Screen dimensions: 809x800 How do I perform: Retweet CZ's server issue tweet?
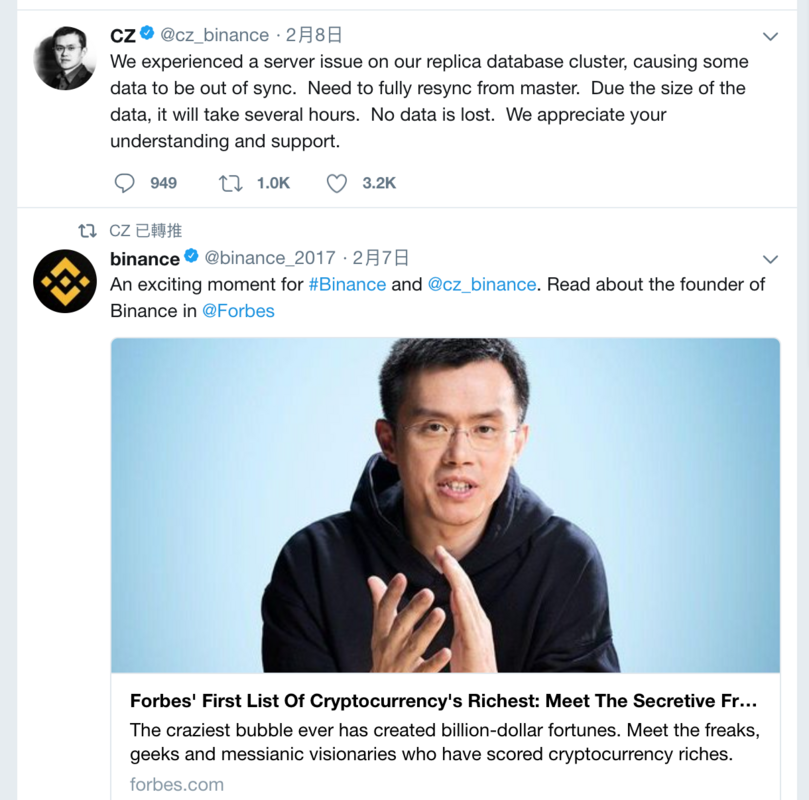tap(230, 183)
